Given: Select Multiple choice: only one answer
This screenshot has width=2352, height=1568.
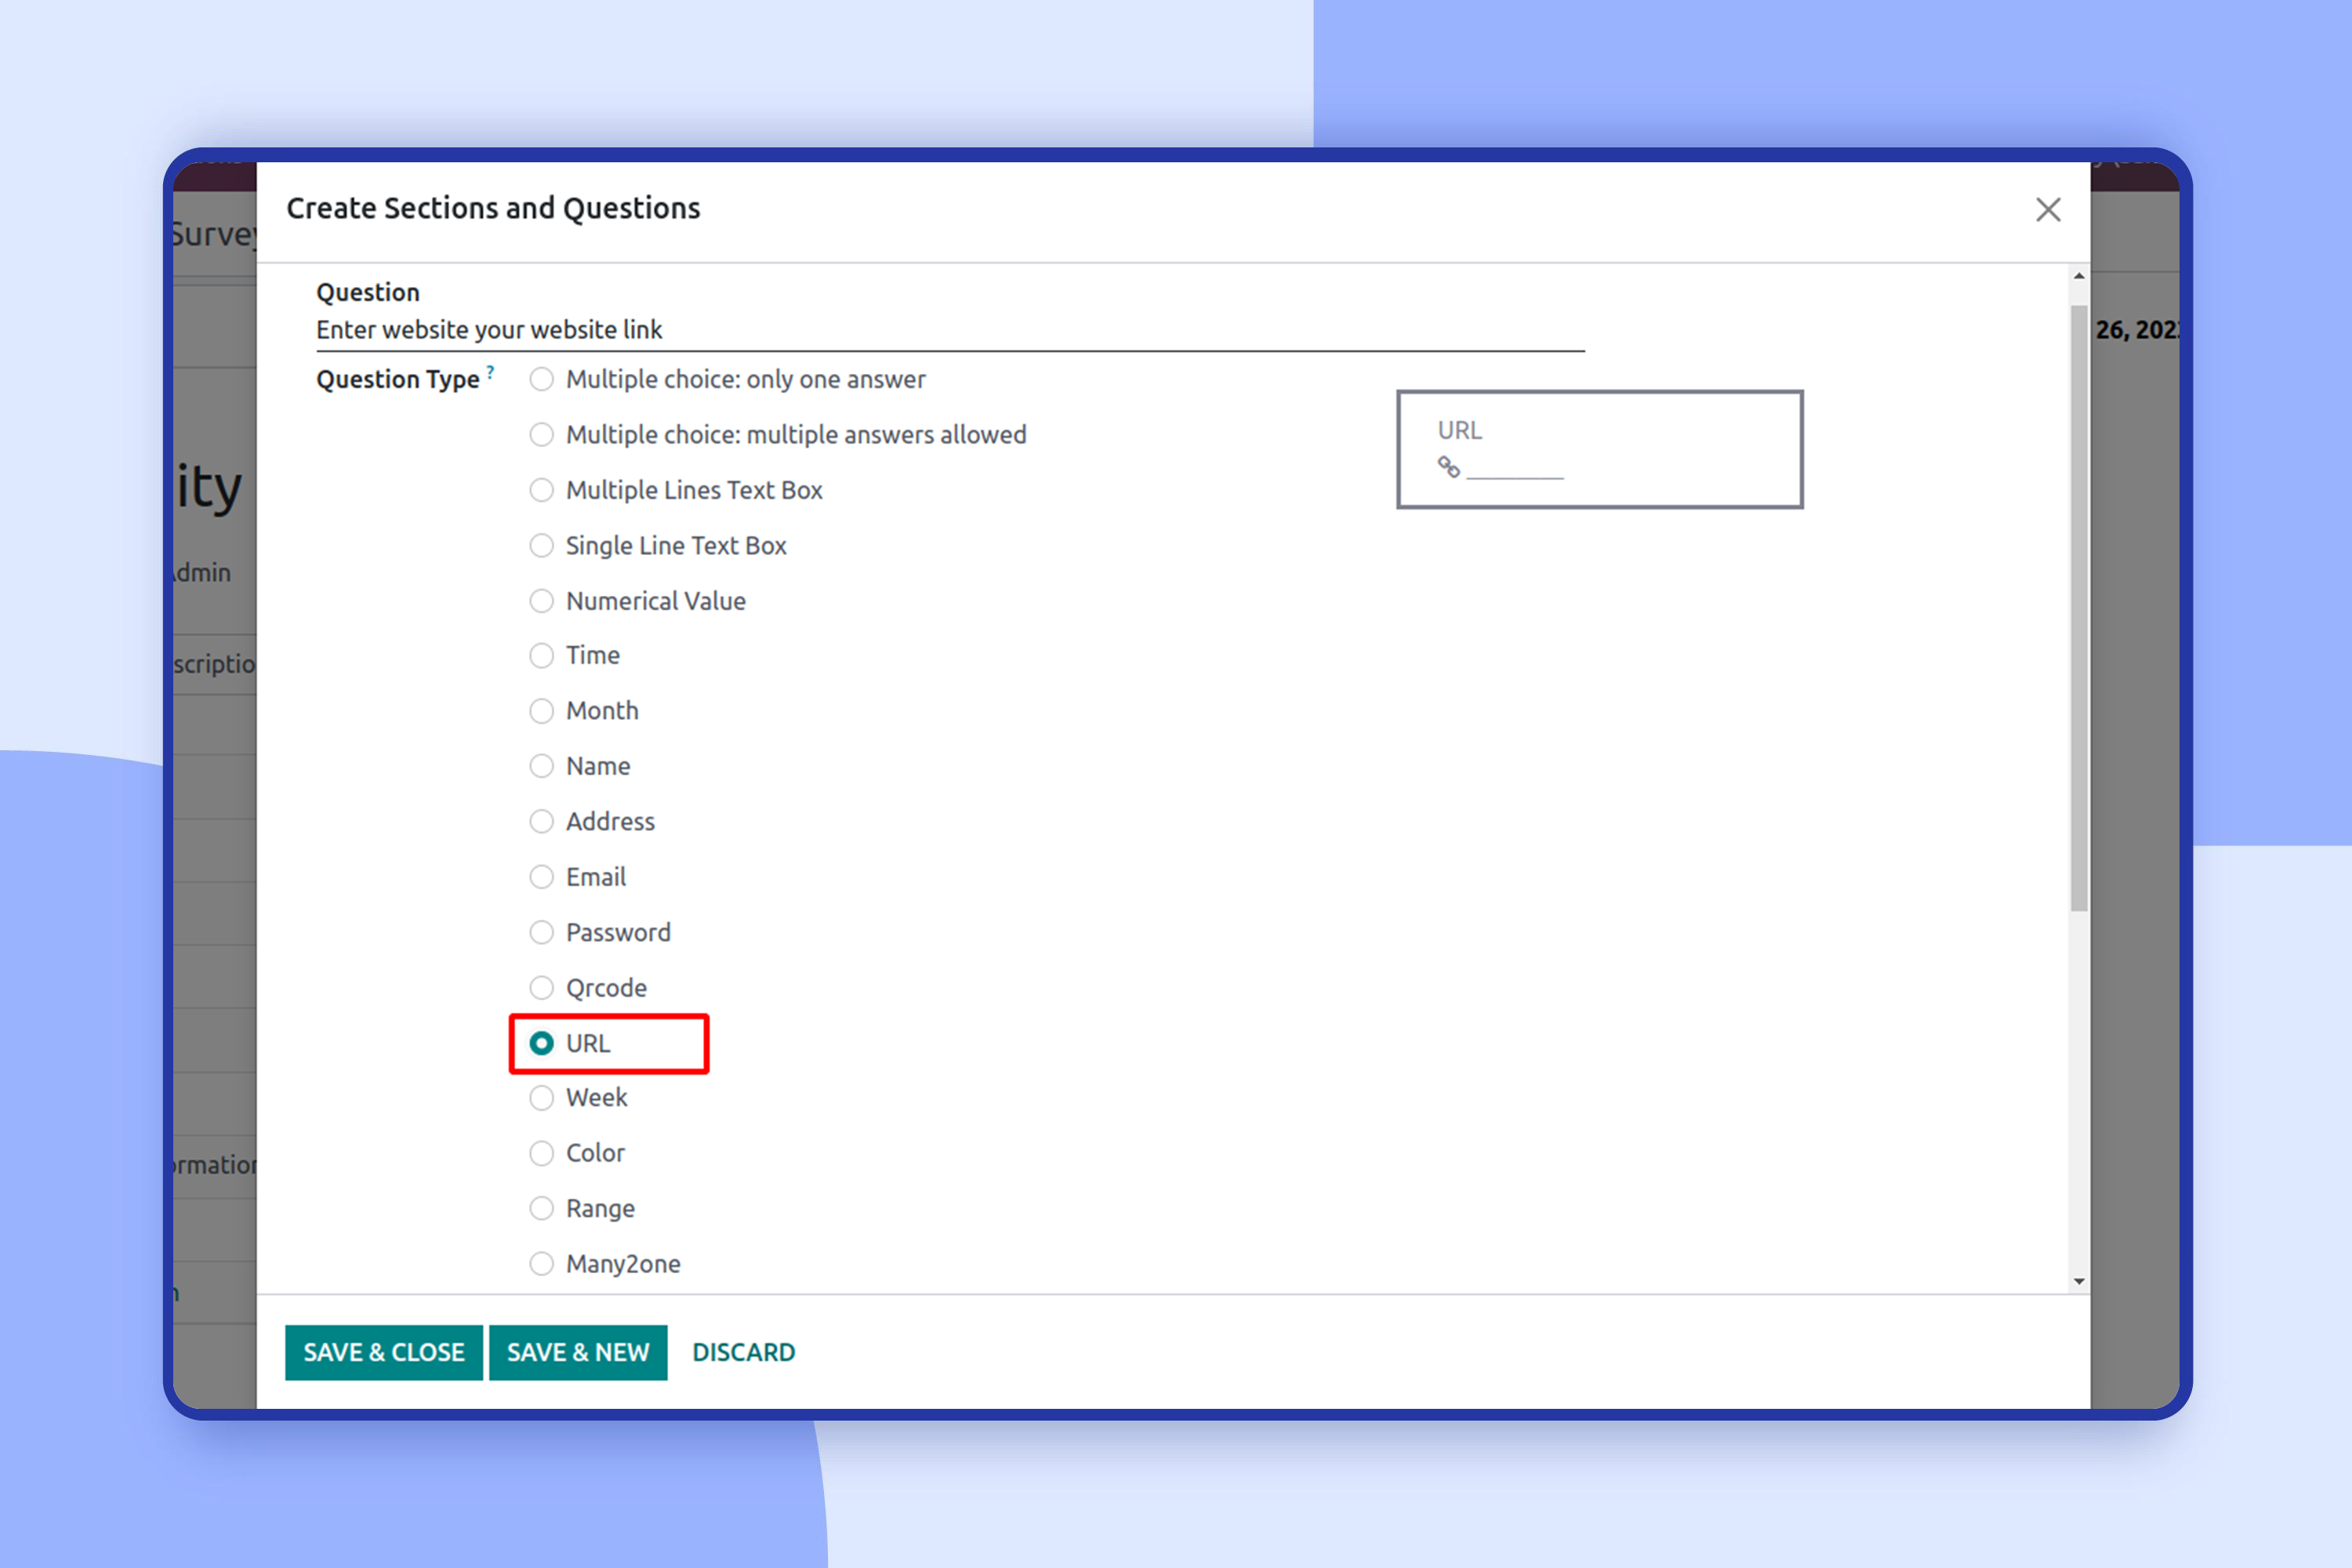Looking at the screenshot, I should 541,380.
